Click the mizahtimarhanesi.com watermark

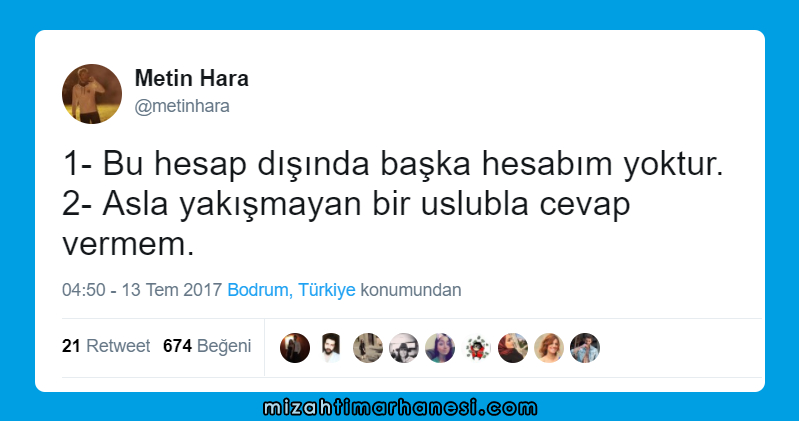pyautogui.click(x=400, y=408)
